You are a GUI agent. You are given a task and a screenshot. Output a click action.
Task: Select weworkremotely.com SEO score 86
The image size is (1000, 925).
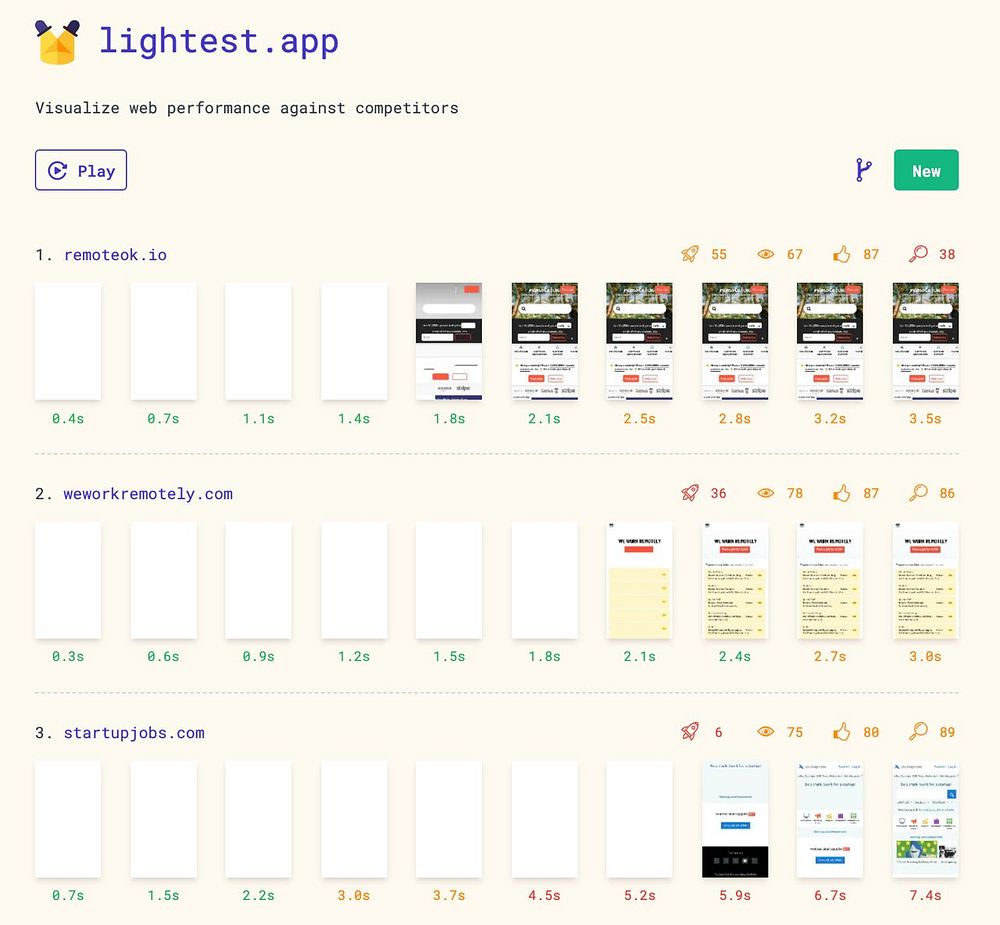947,493
